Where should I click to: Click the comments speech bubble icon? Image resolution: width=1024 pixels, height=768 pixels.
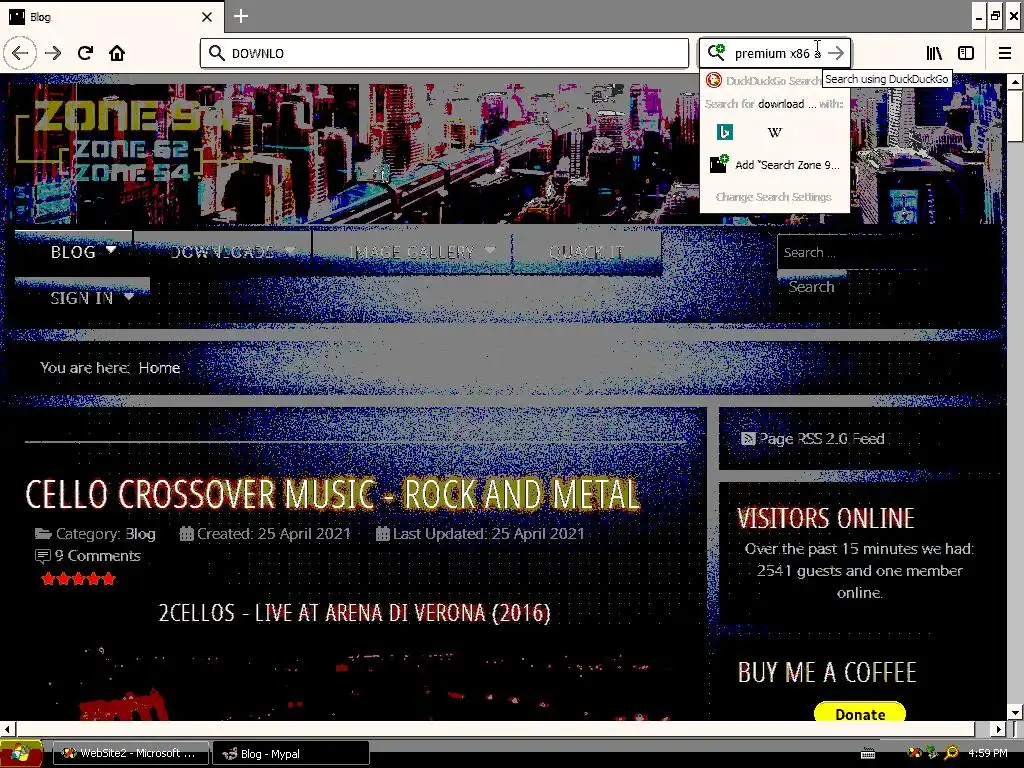click(42, 556)
